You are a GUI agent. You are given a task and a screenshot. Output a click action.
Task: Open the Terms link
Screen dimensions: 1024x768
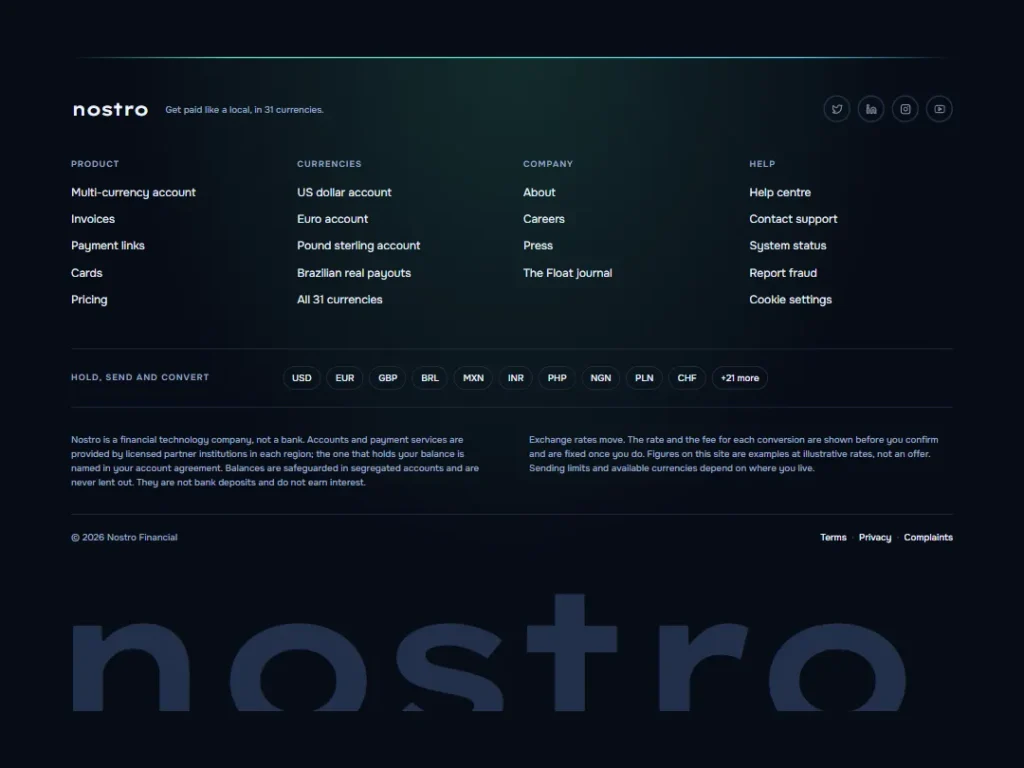pos(833,537)
